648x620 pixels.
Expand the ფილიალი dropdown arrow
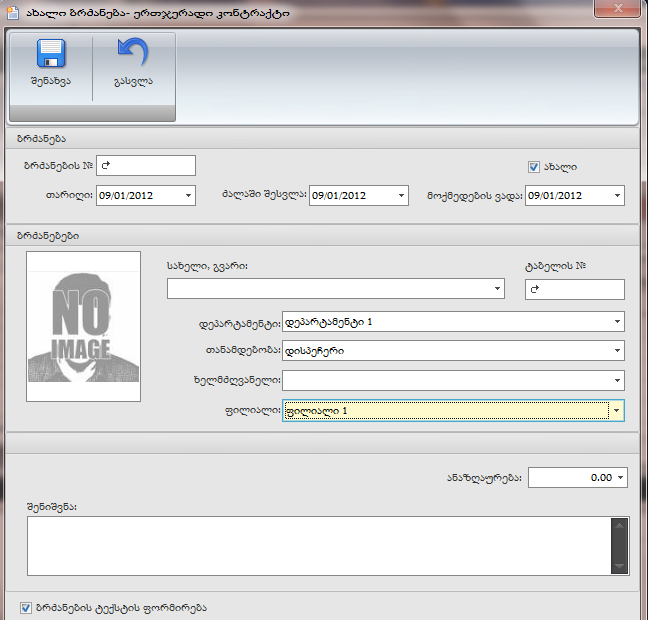pyautogui.click(x=617, y=410)
